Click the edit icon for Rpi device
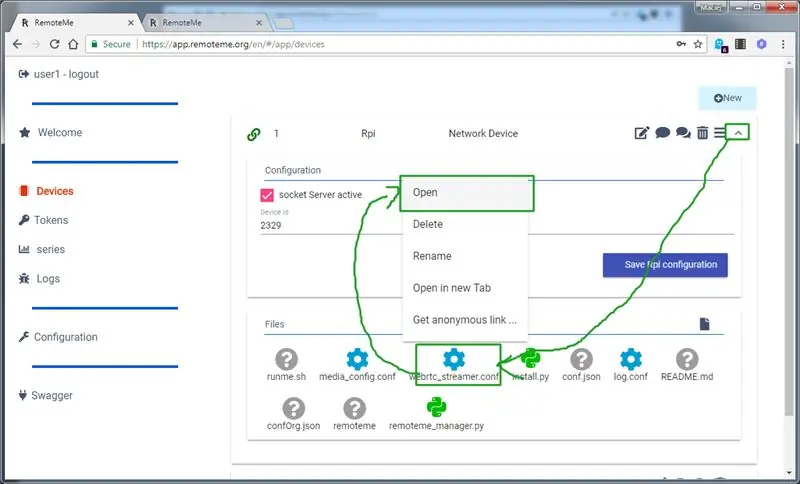 pyautogui.click(x=641, y=133)
